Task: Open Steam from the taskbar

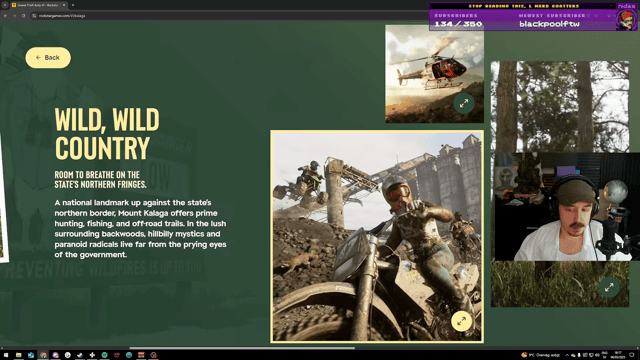Action: [80, 355]
